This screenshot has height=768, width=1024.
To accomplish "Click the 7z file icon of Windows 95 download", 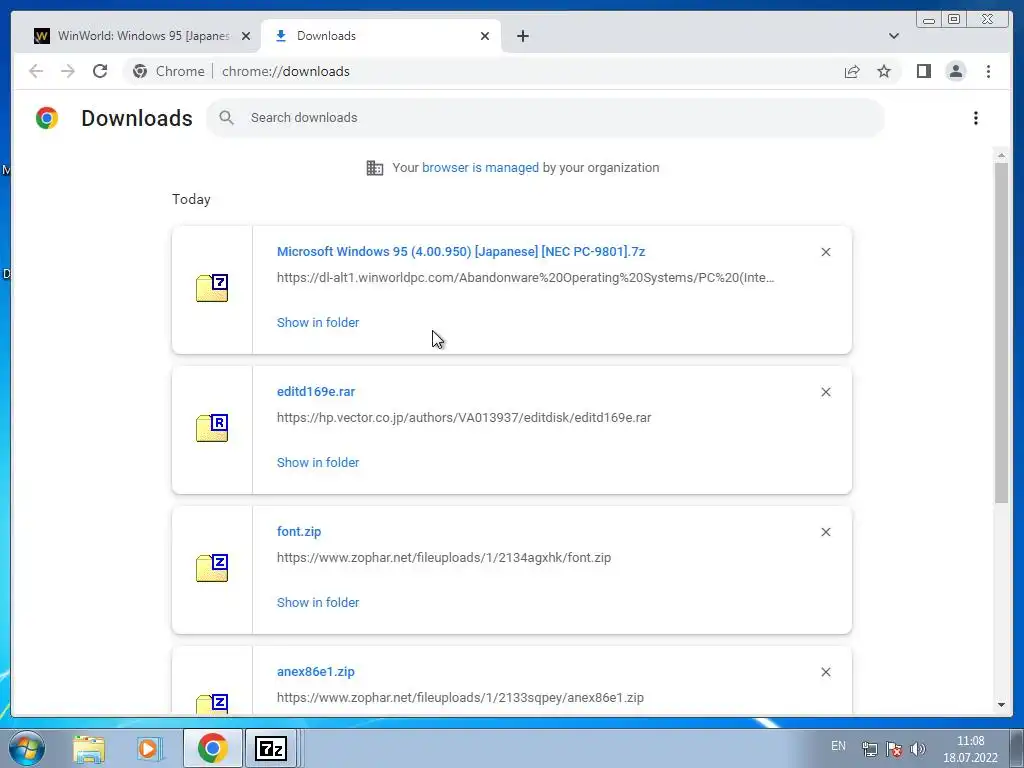I will (212, 288).
